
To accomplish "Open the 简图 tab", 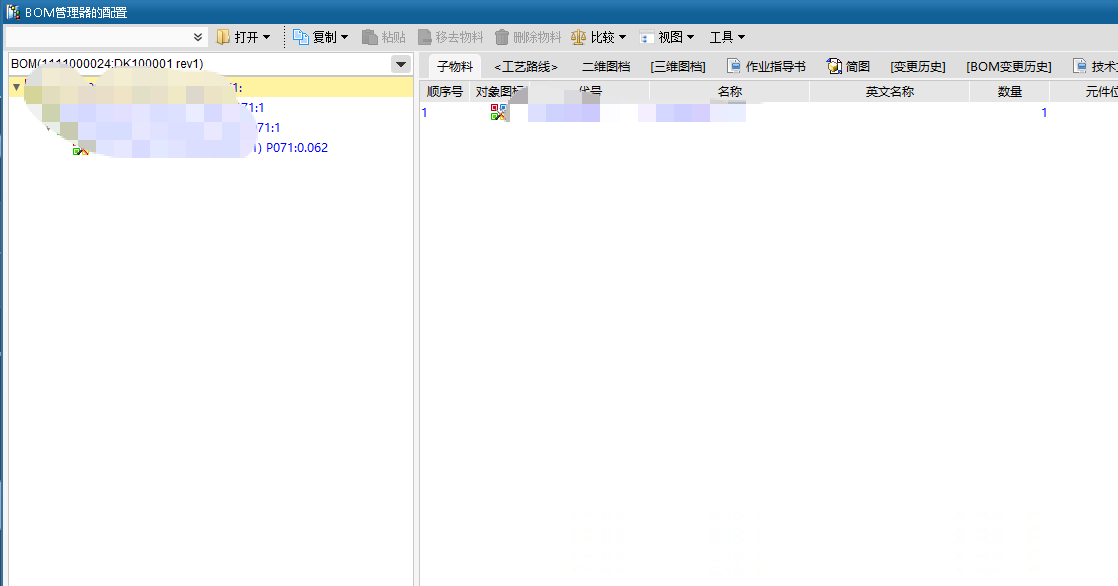I will point(848,66).
